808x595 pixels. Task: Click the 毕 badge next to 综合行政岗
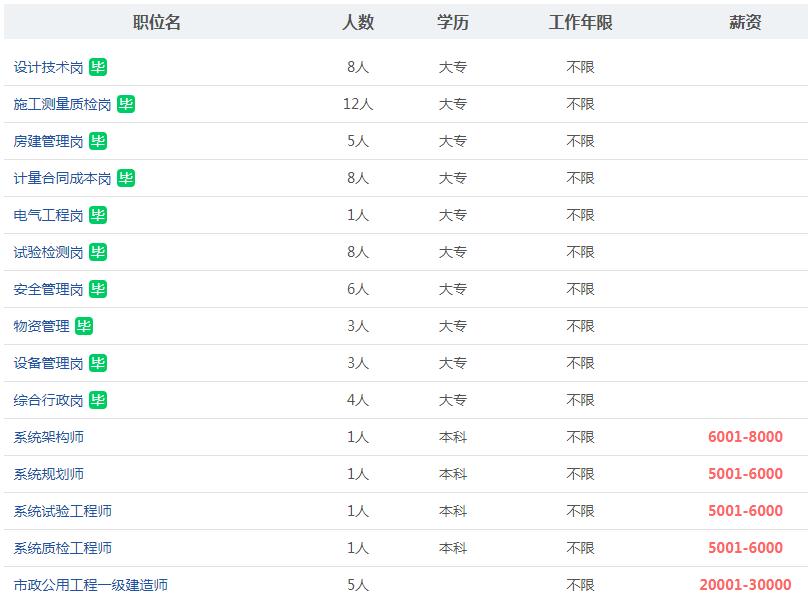pos(97,402)
